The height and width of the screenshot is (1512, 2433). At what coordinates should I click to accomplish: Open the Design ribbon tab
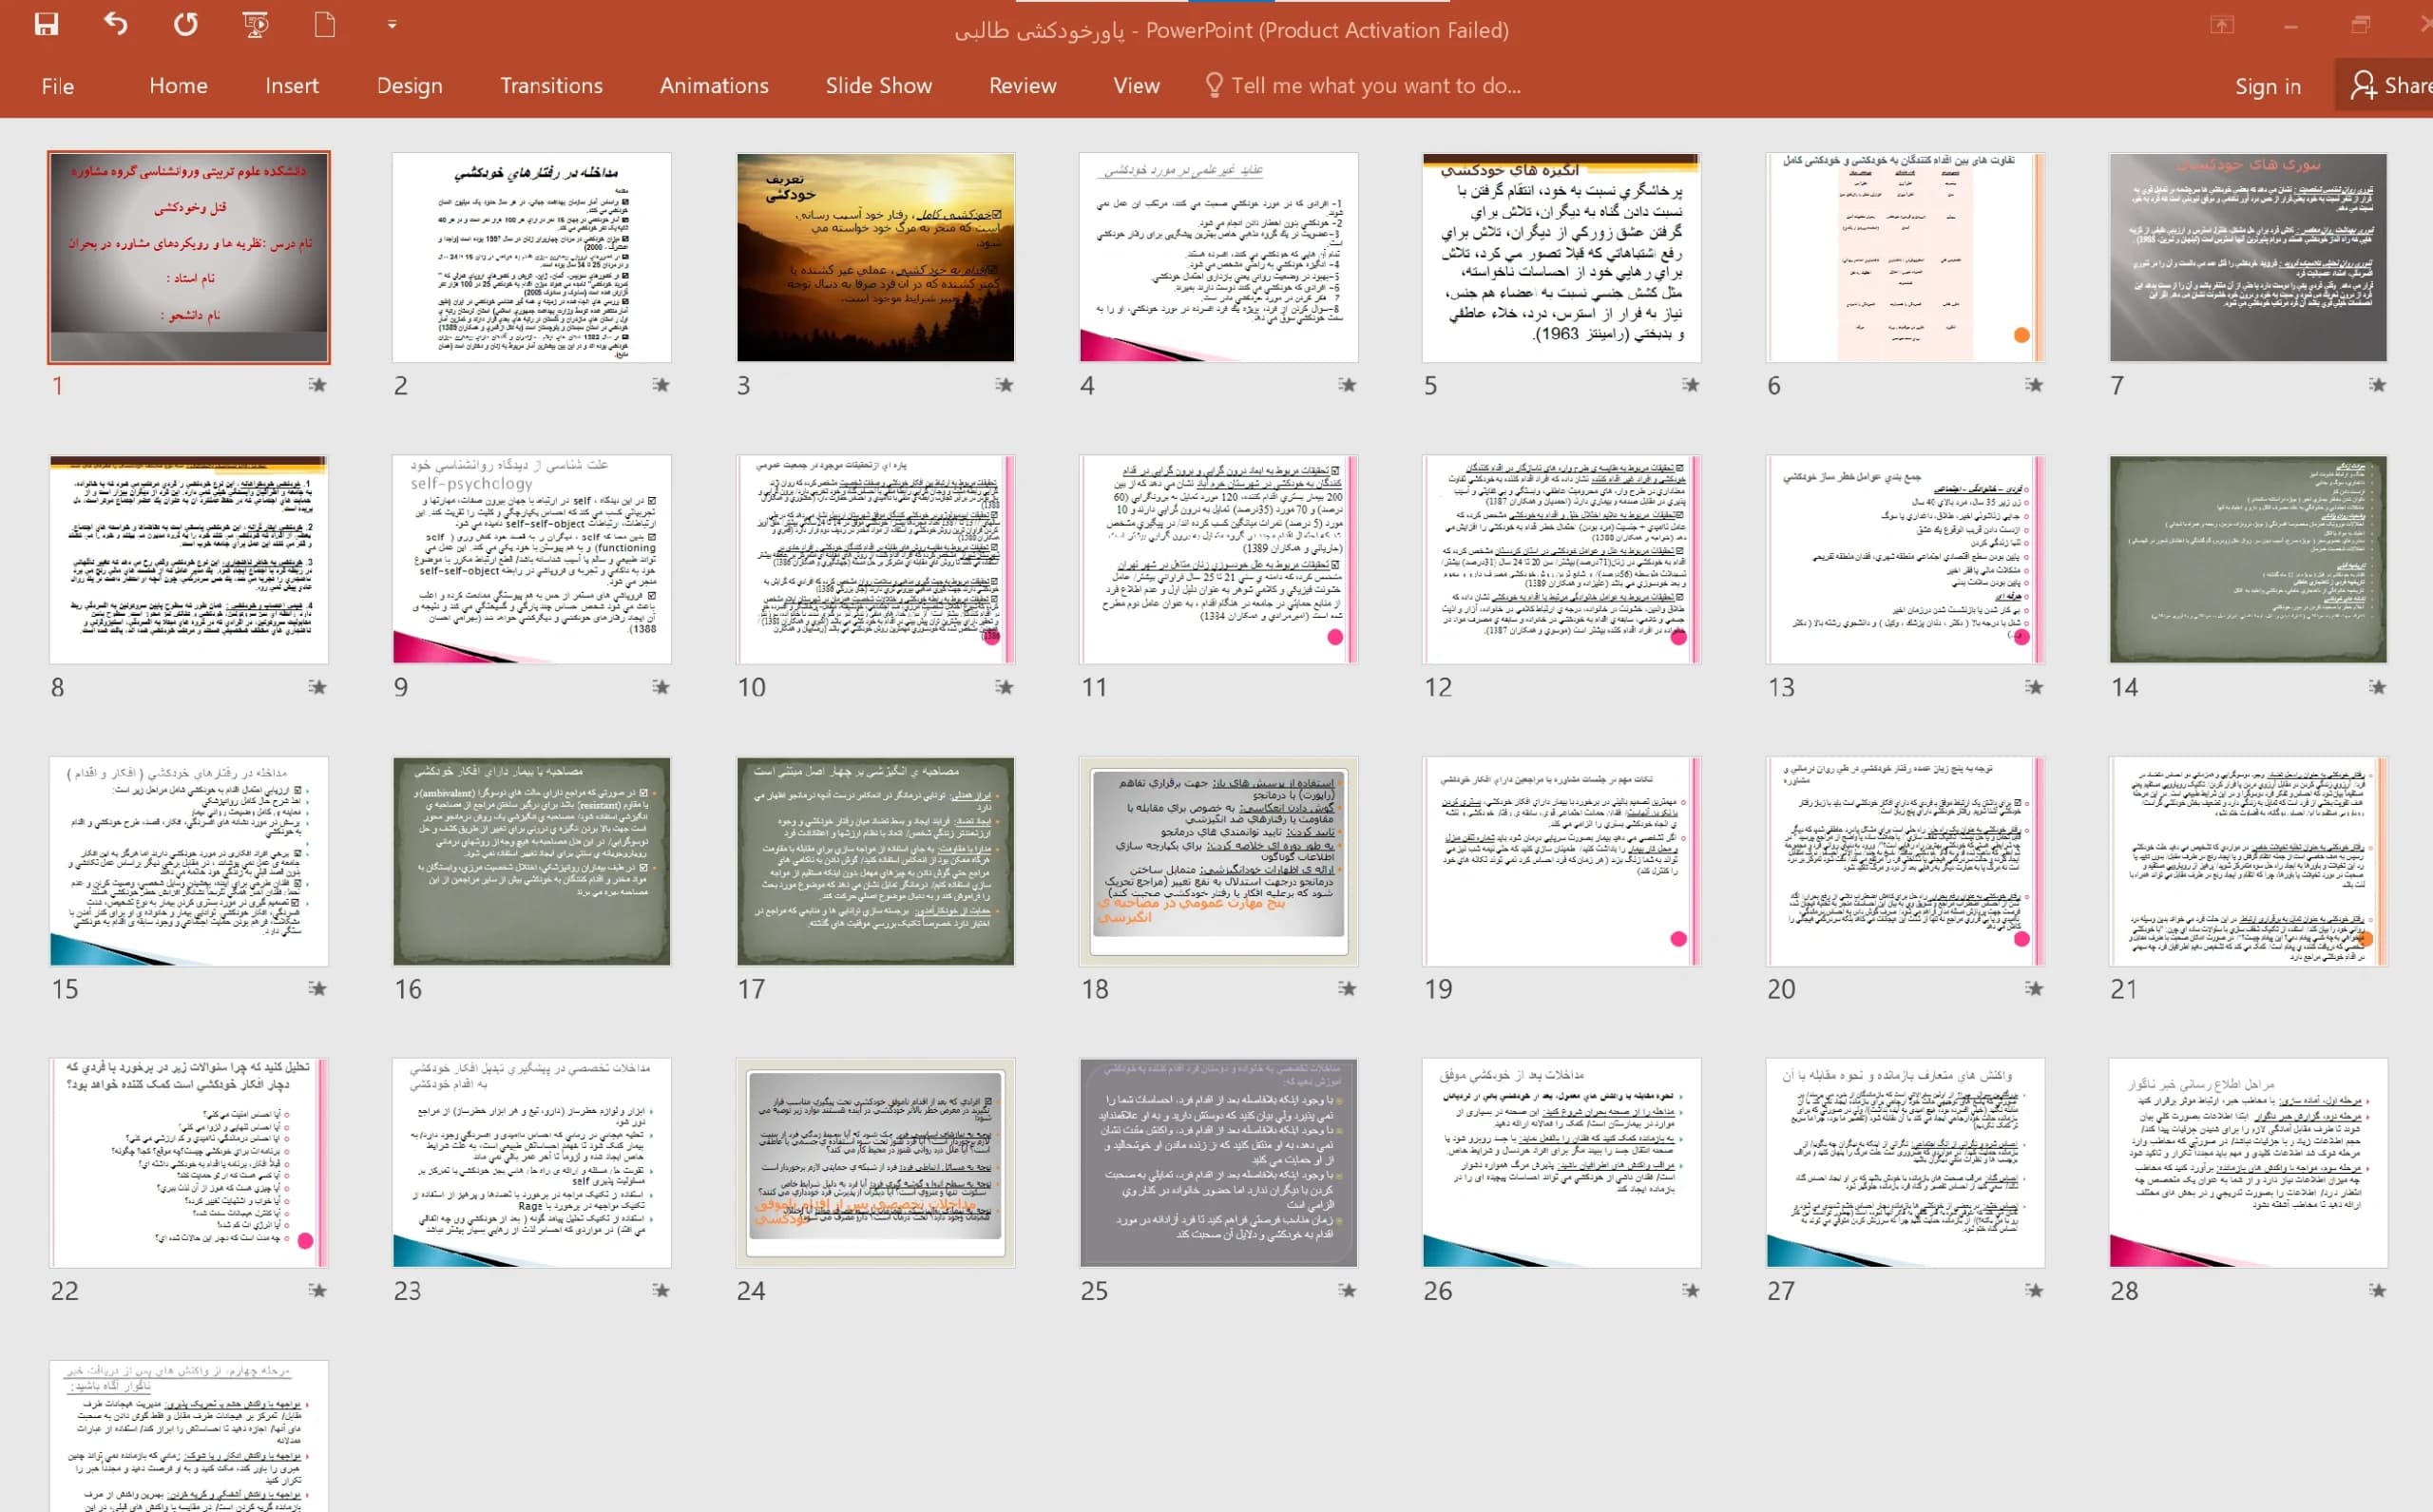coord(410,86)
